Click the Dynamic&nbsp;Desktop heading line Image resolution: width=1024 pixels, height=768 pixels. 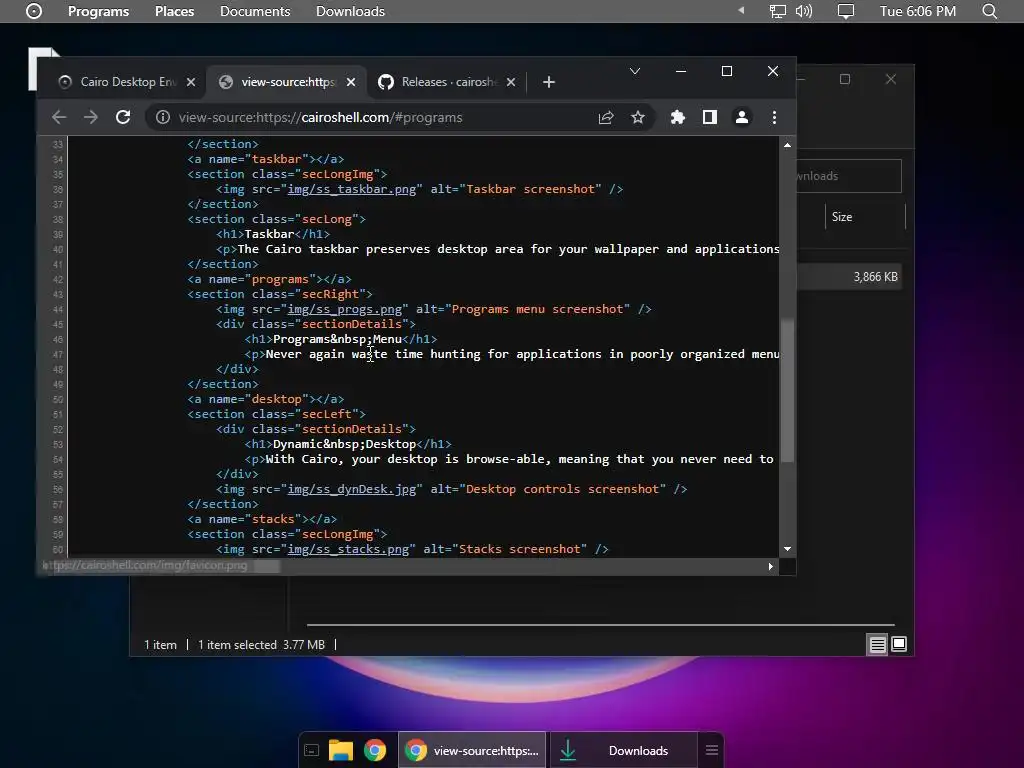tap(347, 444)
